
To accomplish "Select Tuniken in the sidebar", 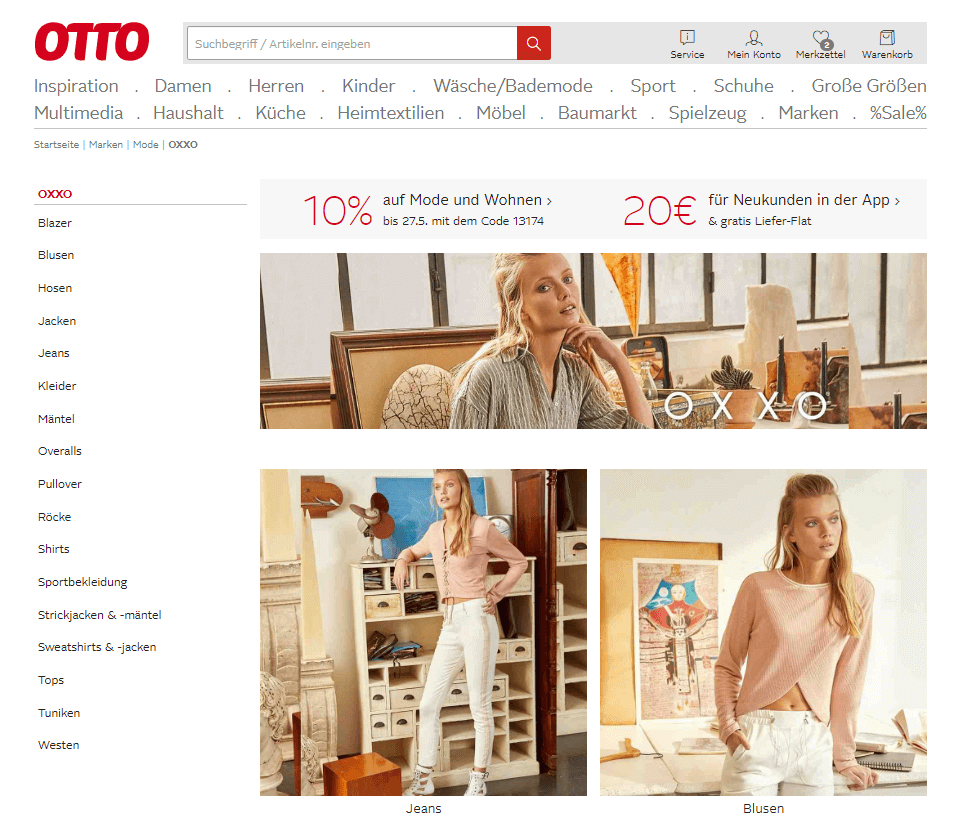I will [x=59, y=712].
